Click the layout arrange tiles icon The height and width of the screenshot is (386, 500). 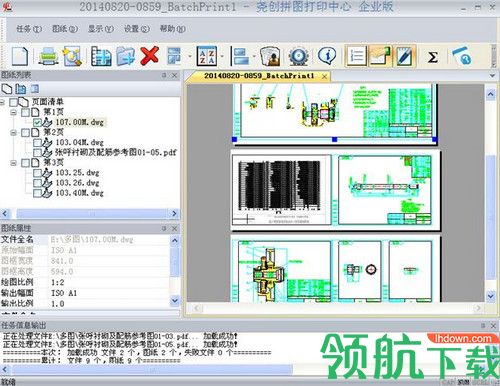[x=174, y=56]
